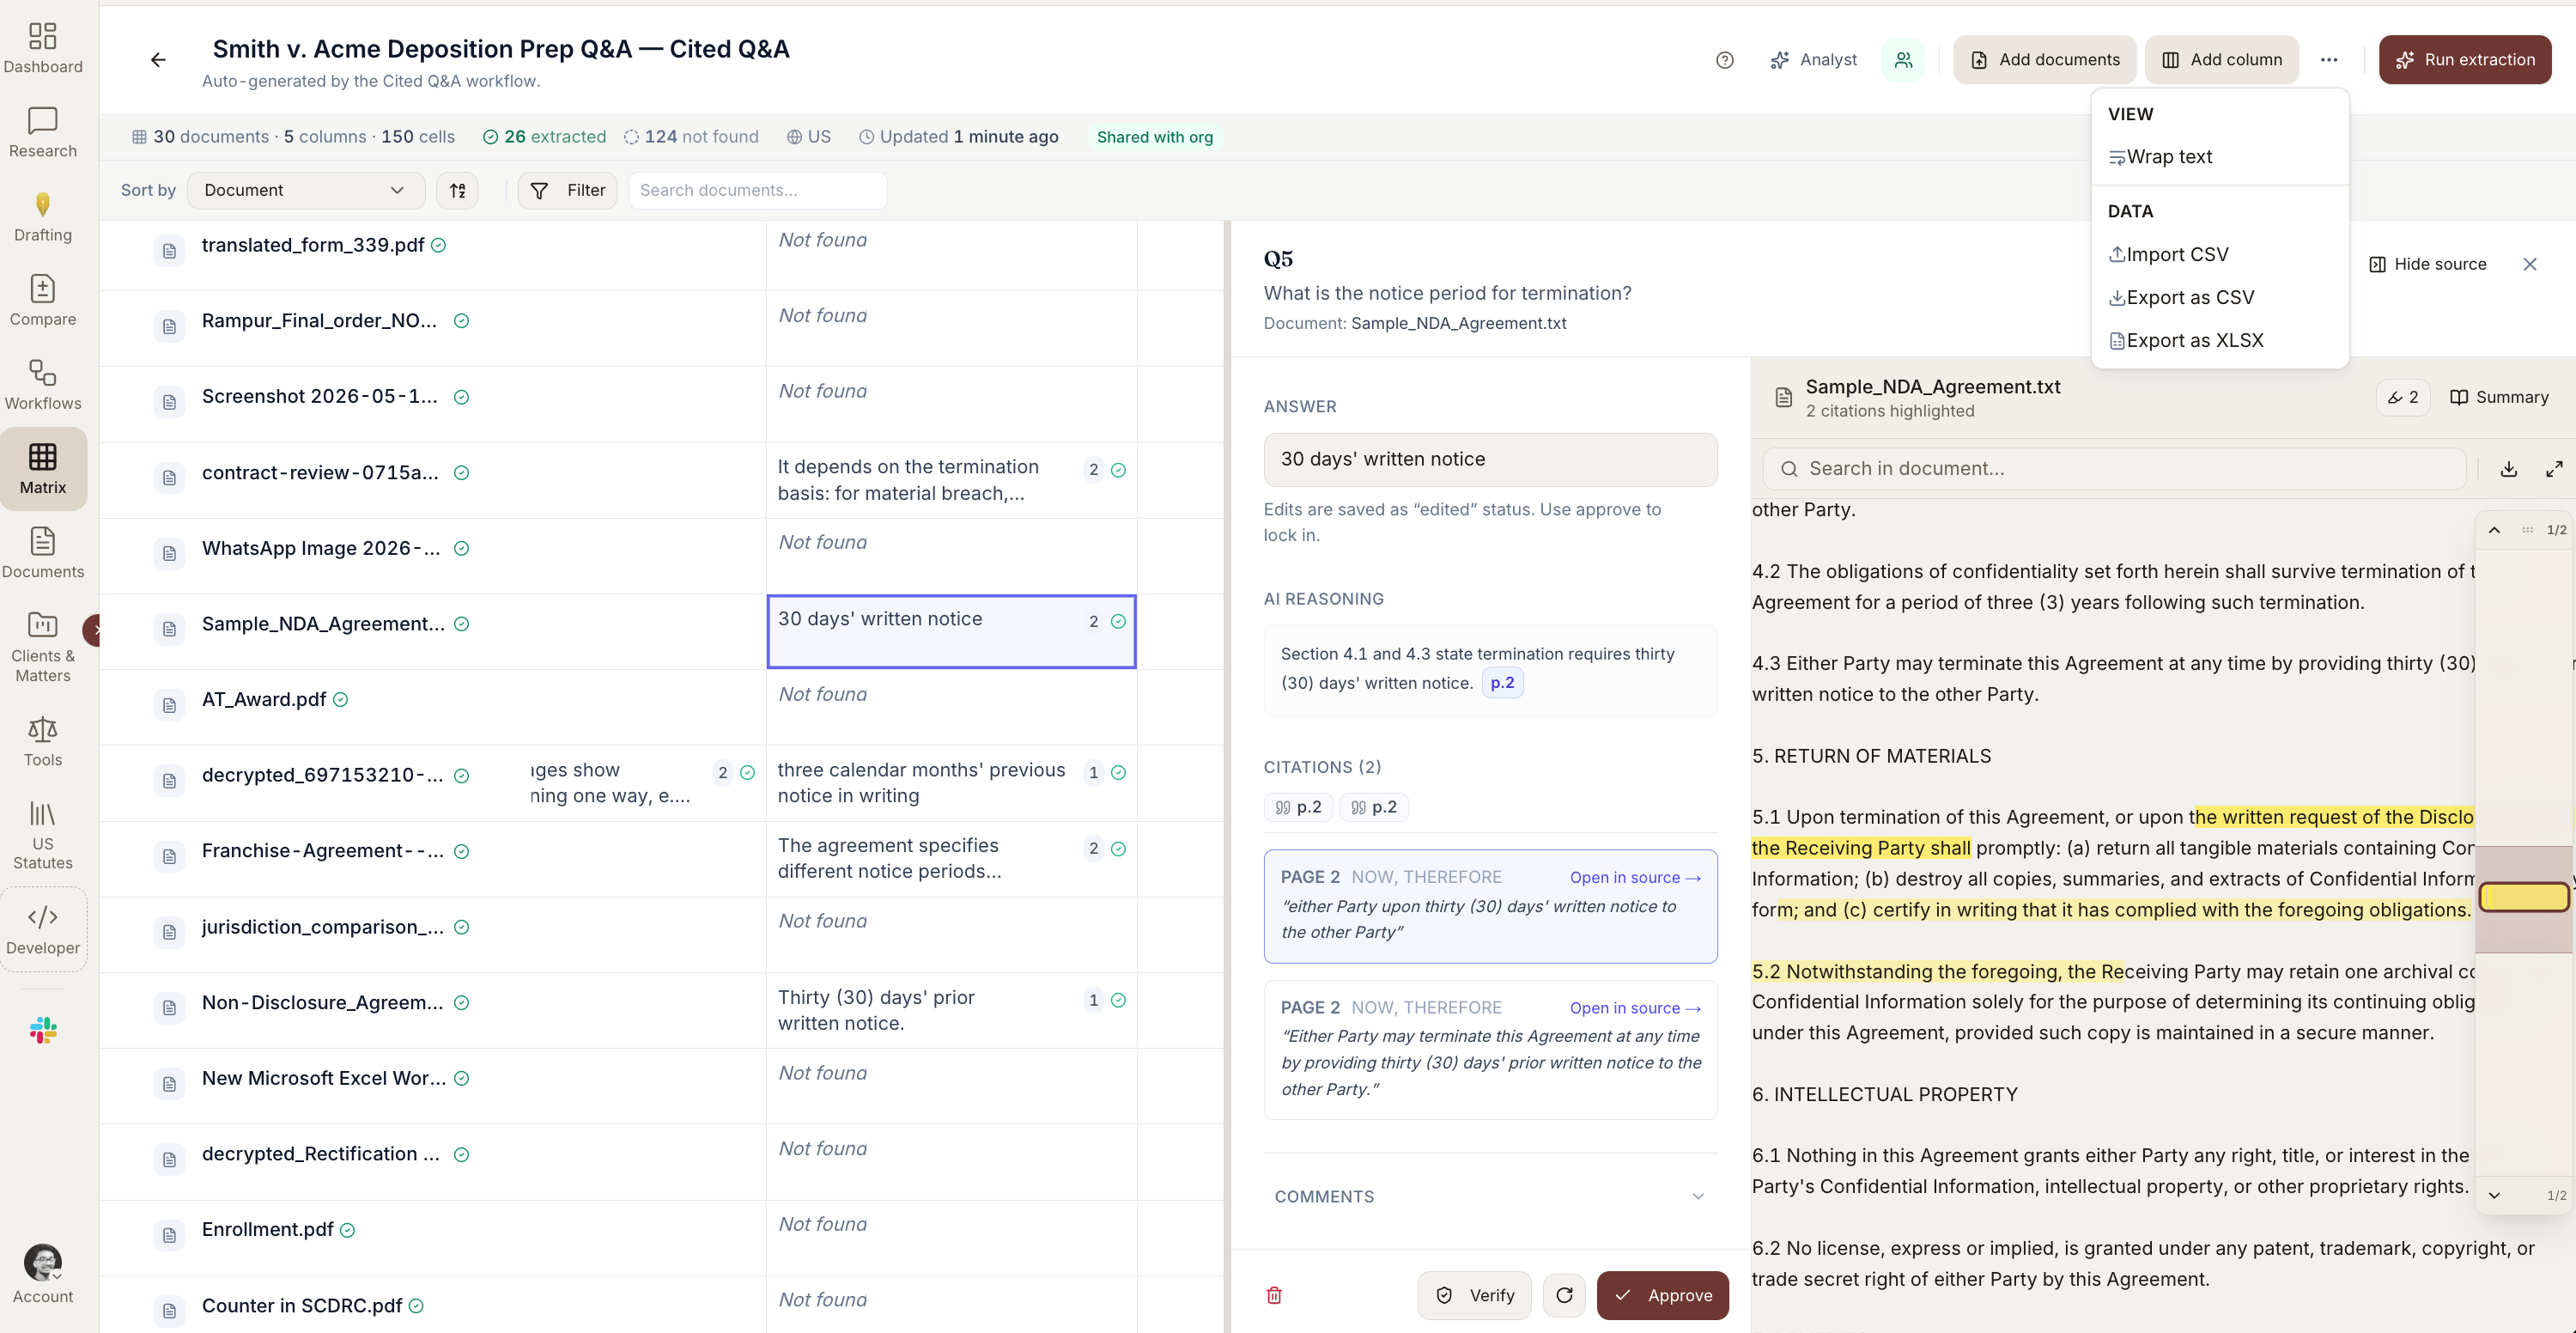Image resolution: width=2576 pixels, height=1333 pixels.
Task: Download the source document
Action: pyautogui.click(x=2509, y=469)
